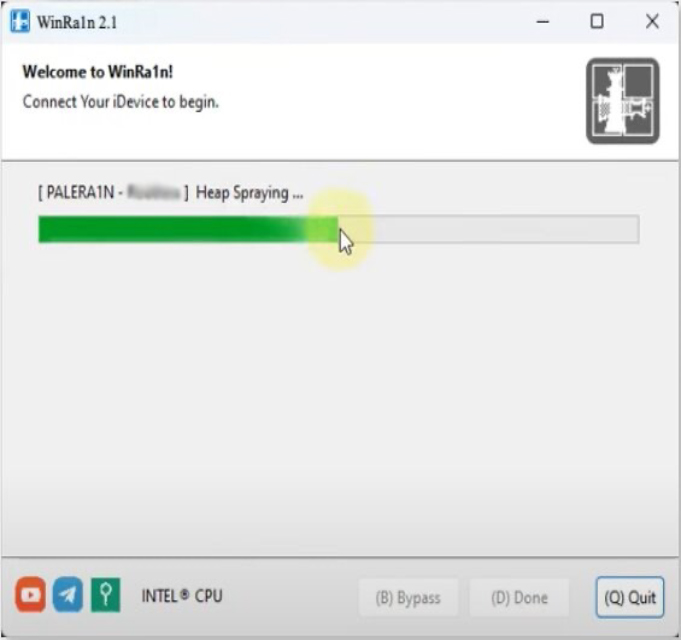Click the (B) Bypass button

[x=408, y=597]
